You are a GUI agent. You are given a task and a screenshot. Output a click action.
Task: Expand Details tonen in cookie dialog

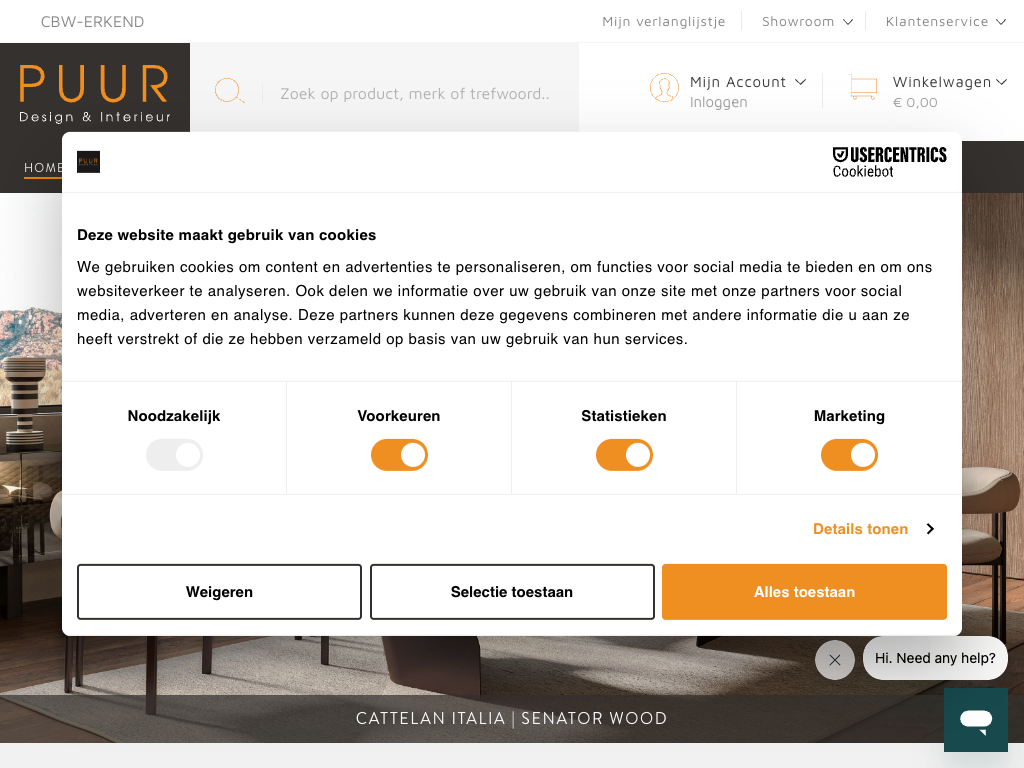click(x=872, y=529)
